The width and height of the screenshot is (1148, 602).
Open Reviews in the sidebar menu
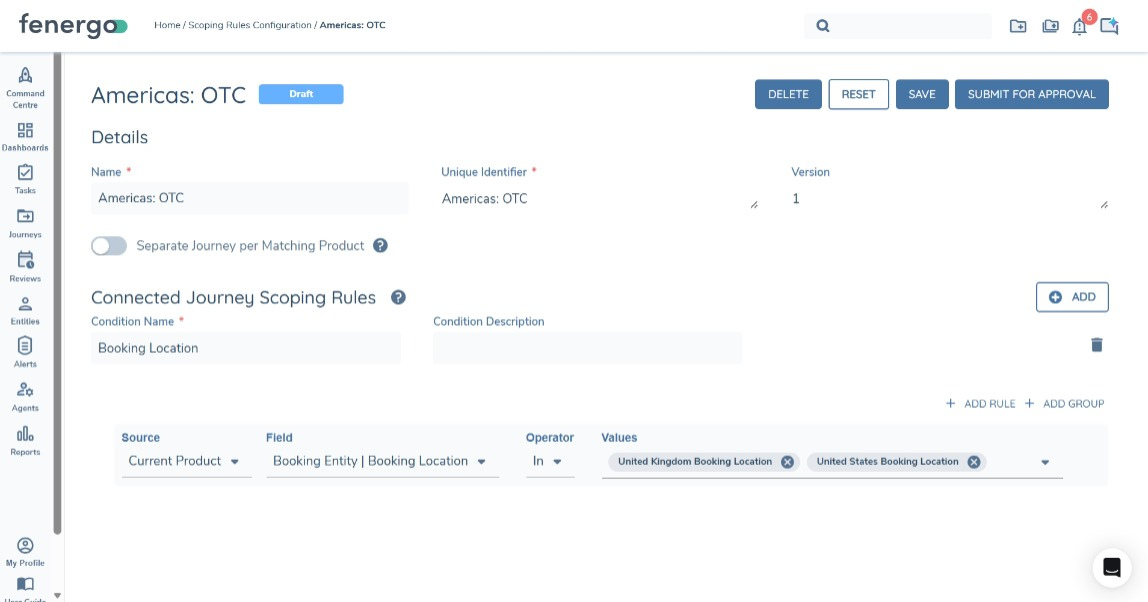(25, 261)
